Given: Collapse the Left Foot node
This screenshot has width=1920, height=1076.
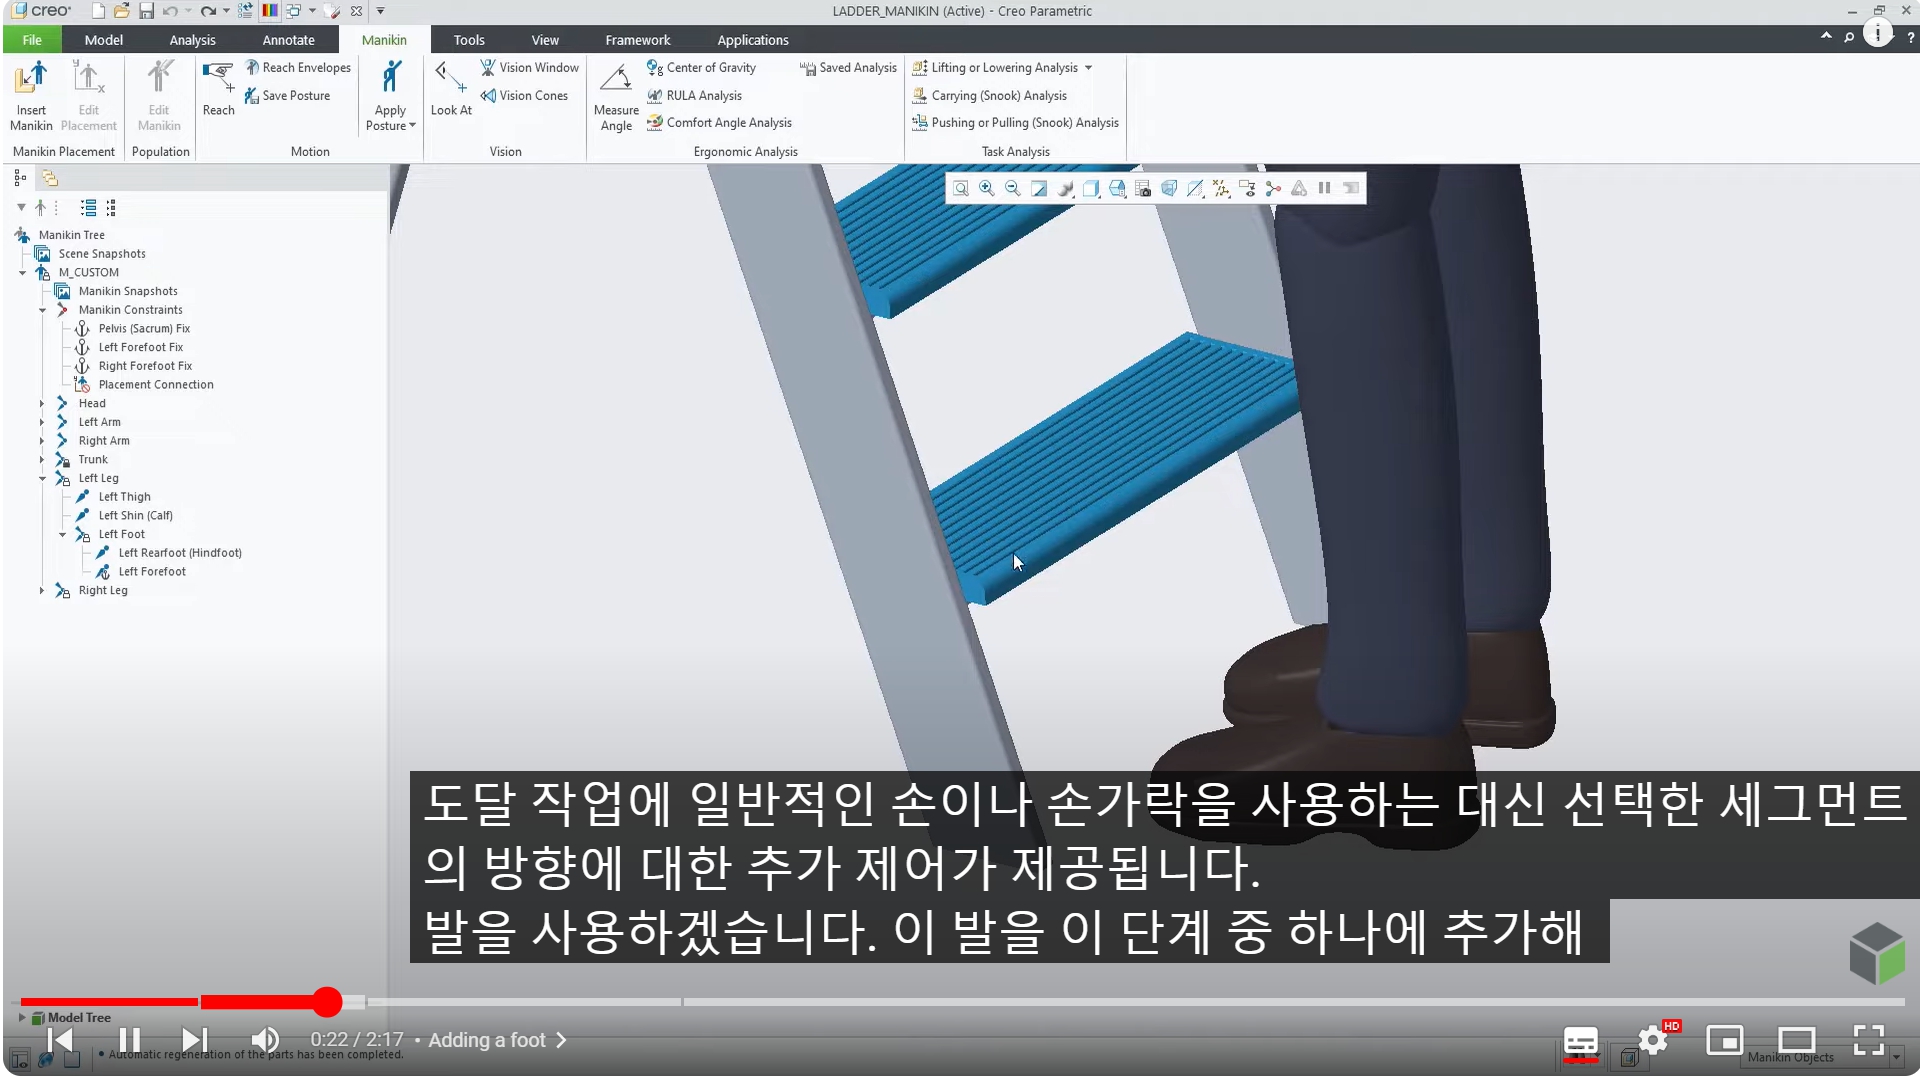Looking at the screenshot, I should click(62, 535).
